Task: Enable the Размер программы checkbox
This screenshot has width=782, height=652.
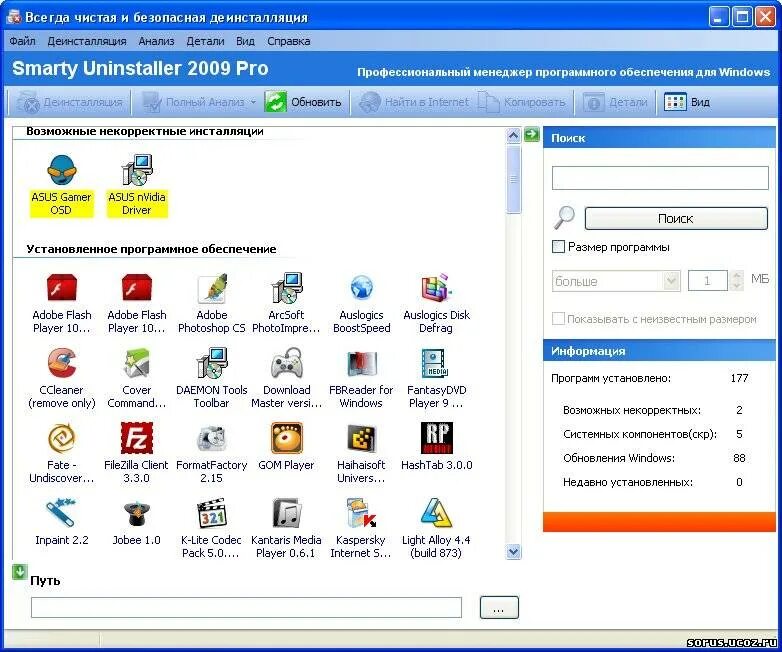Action: (559, 246)
